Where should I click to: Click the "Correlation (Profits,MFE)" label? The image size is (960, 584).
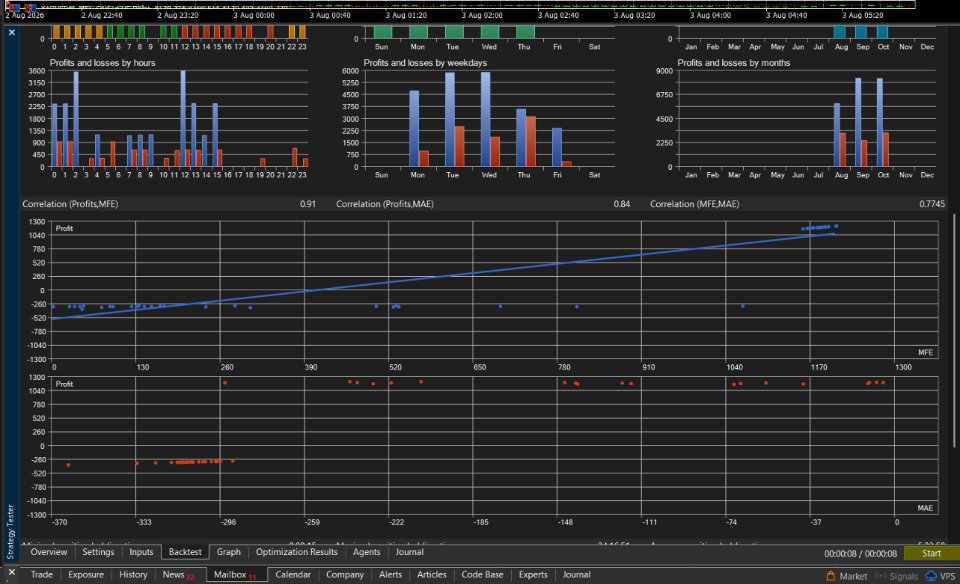pyautogui.click(x=70, y=204)
